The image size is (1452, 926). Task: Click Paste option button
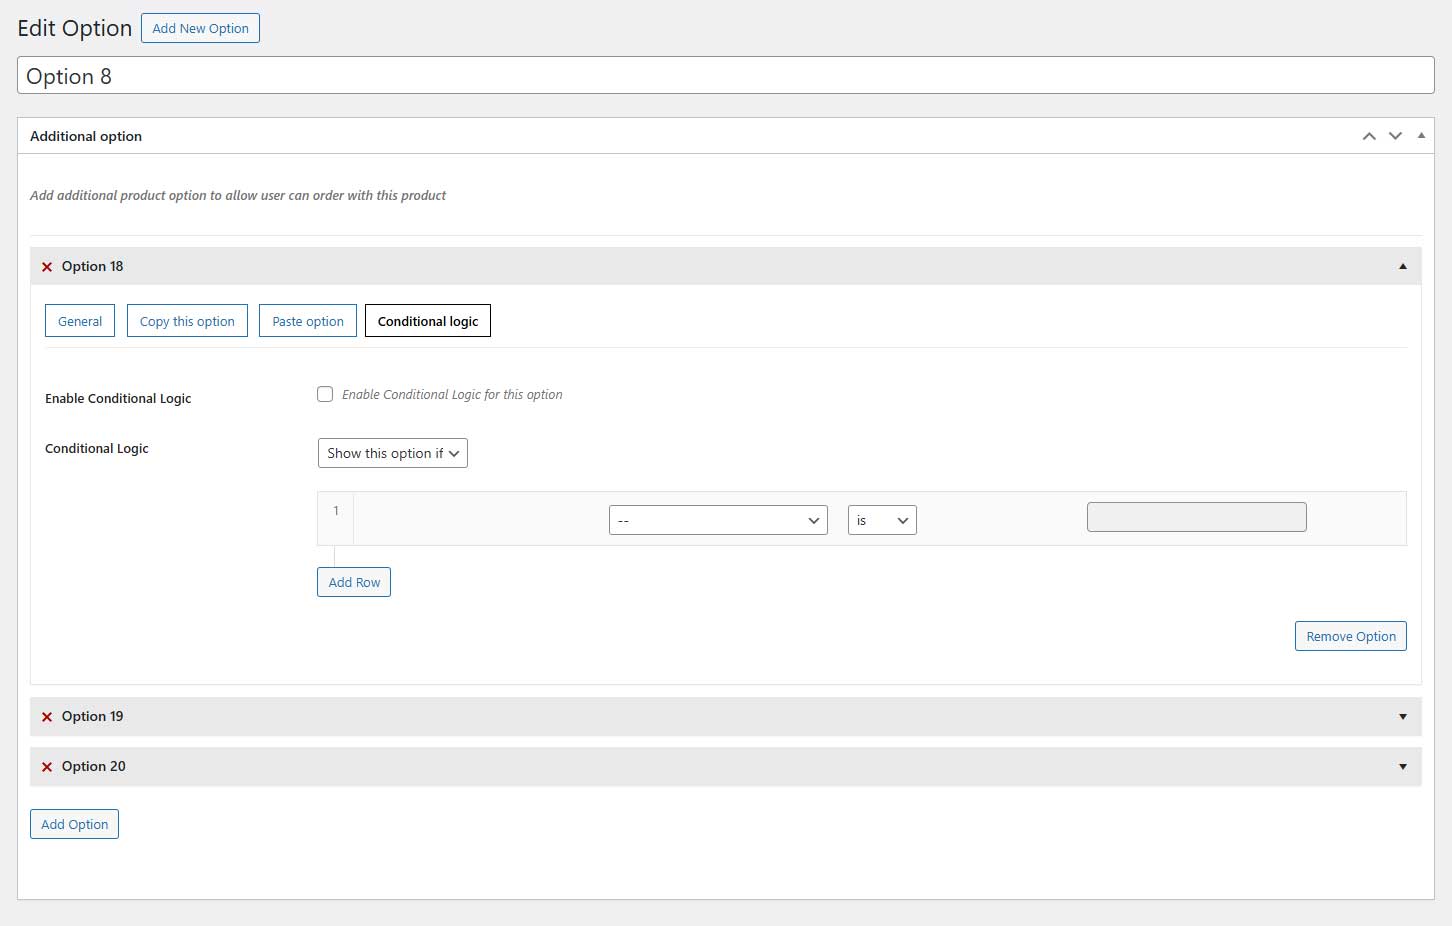[308, 321]
